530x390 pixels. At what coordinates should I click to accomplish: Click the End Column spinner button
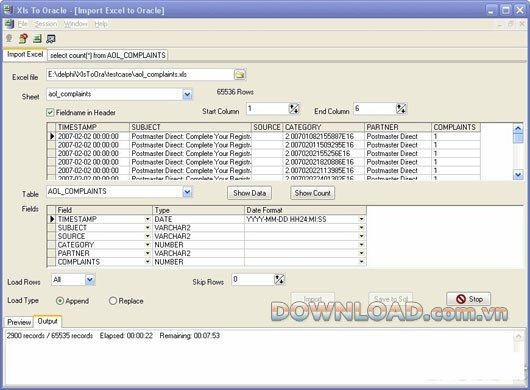pyautogui.click(x=401, y=109)
